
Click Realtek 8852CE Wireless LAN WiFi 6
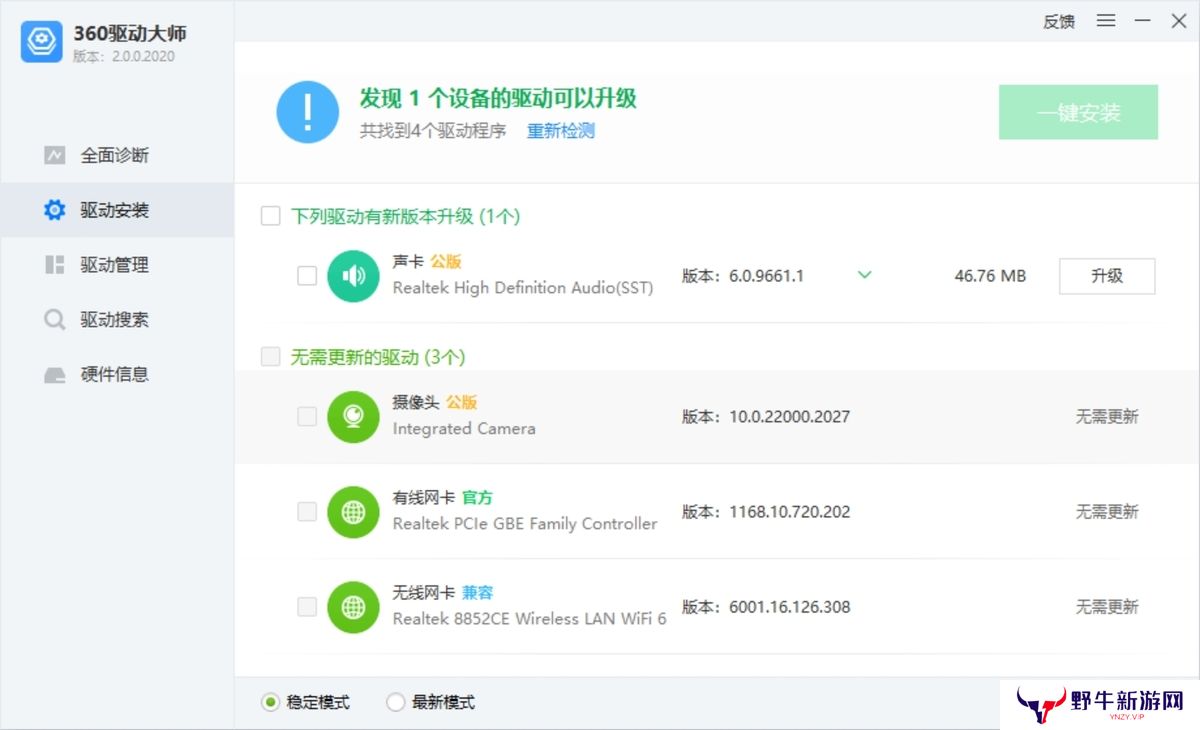(x=529, y=619)
